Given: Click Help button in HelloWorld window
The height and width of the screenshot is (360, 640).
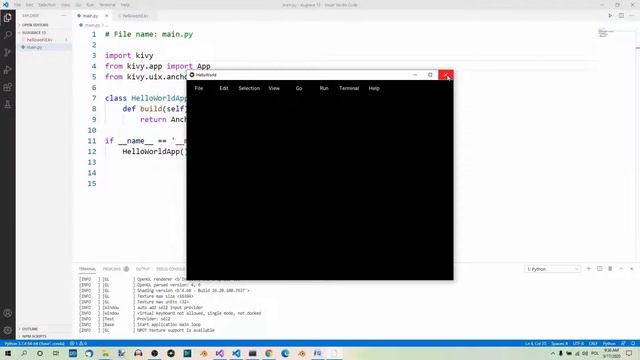Looking at the screenshot, I should coord(374,88).
